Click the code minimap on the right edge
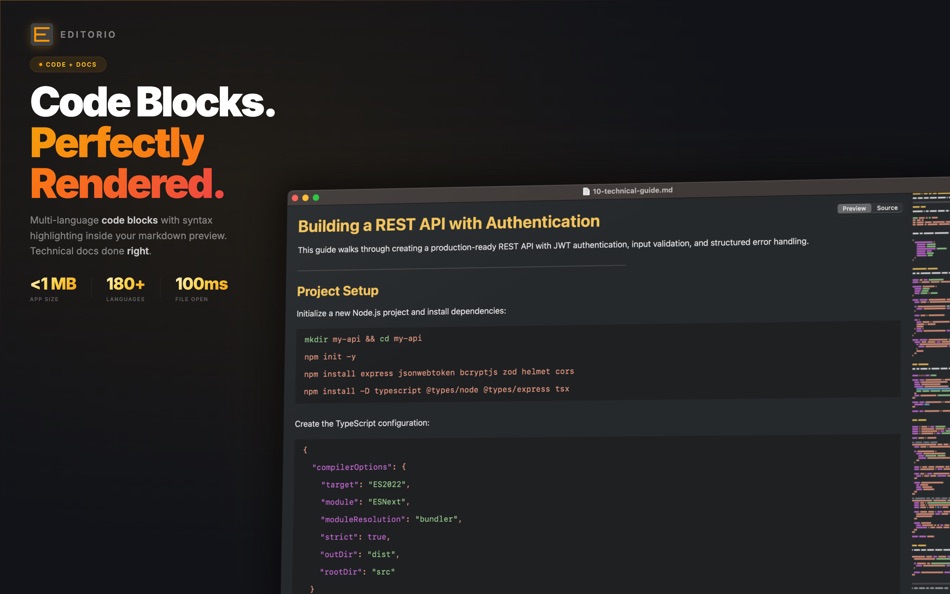The height and width of the screenshot is (594, 950). click(931, 393)
